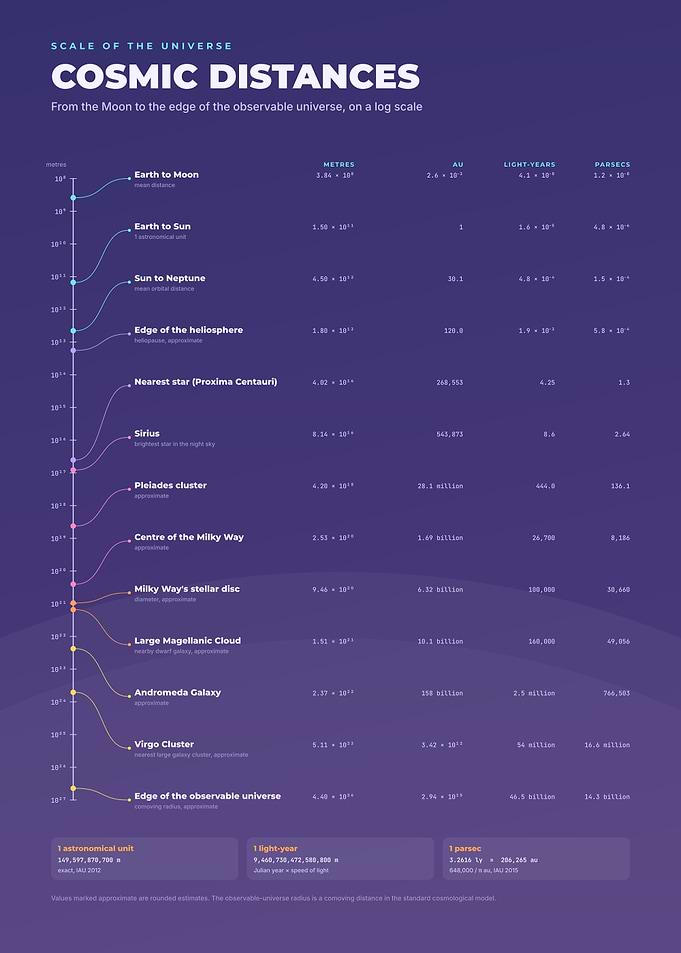
Task: Click the subtitle beginning "From the Moon to the edge"
Action: (237, 107)
